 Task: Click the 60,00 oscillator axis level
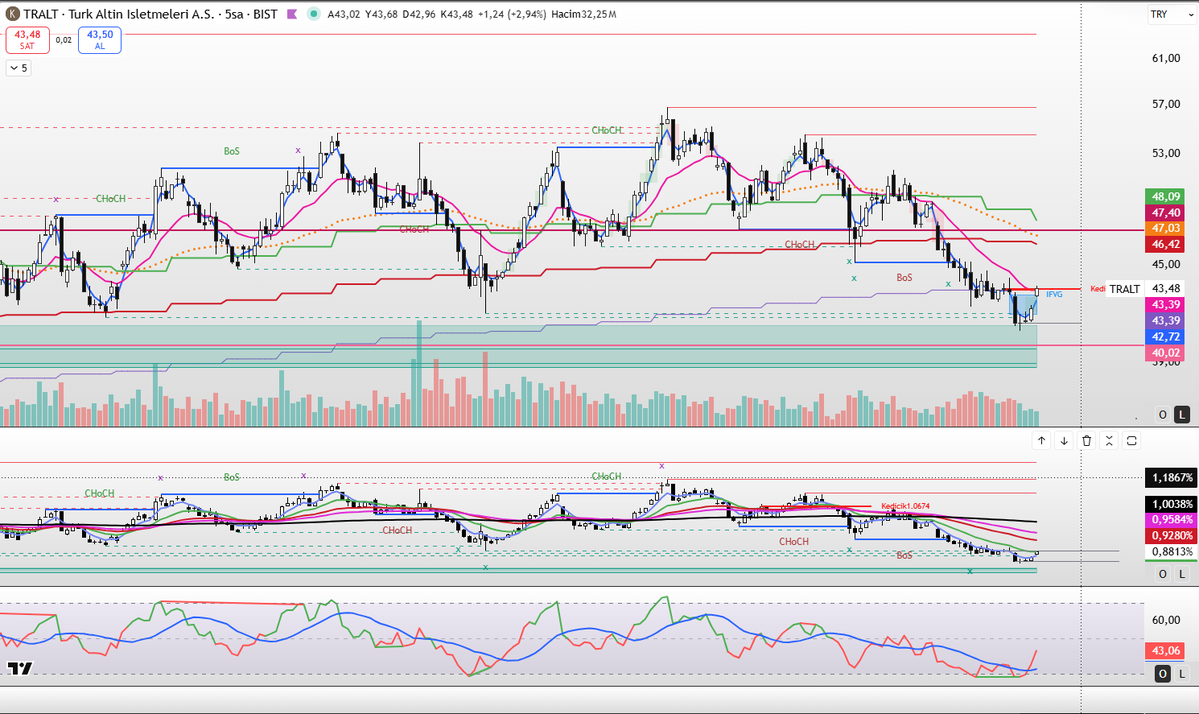(1165, 620)
